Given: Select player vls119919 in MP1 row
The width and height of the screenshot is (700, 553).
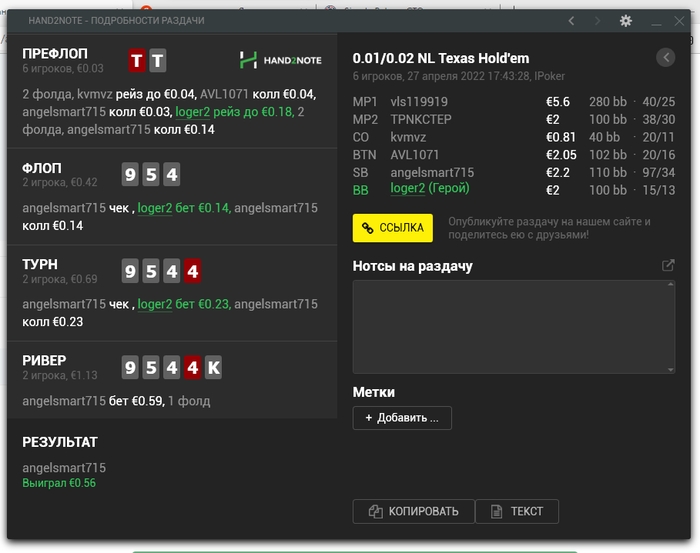Looking at the screenshot, I should pyautogui.click(x=418, y=102).
